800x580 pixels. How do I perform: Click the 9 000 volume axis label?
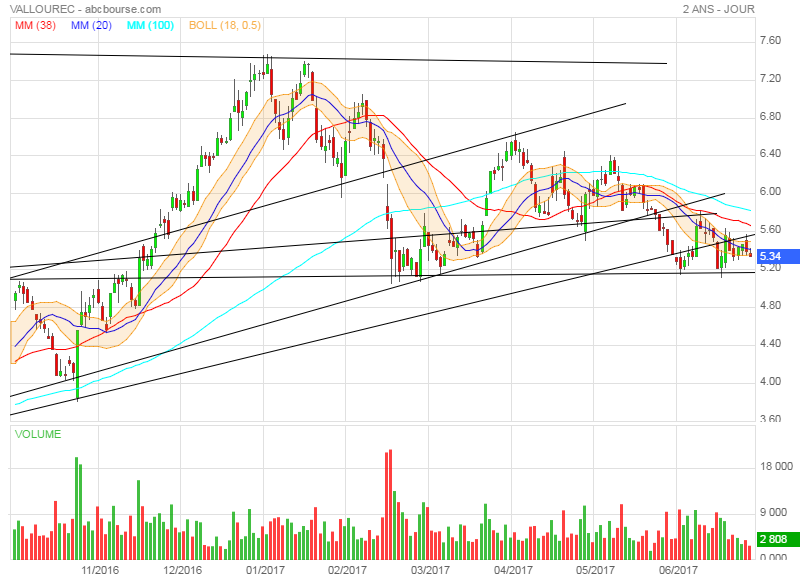click(x=773, y=512)
